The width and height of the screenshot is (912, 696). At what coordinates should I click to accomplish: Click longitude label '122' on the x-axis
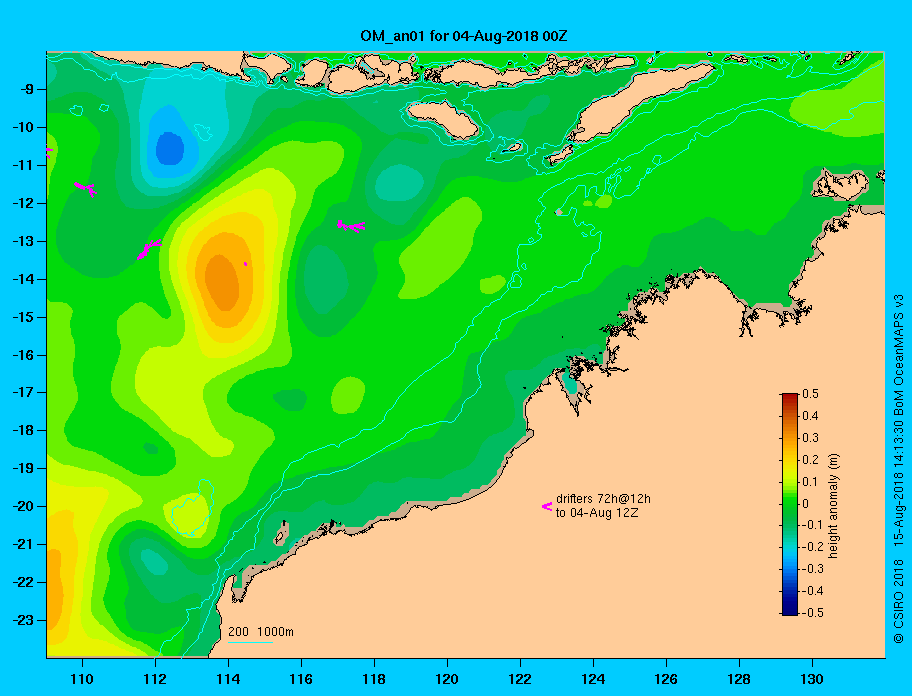[520, 679]
